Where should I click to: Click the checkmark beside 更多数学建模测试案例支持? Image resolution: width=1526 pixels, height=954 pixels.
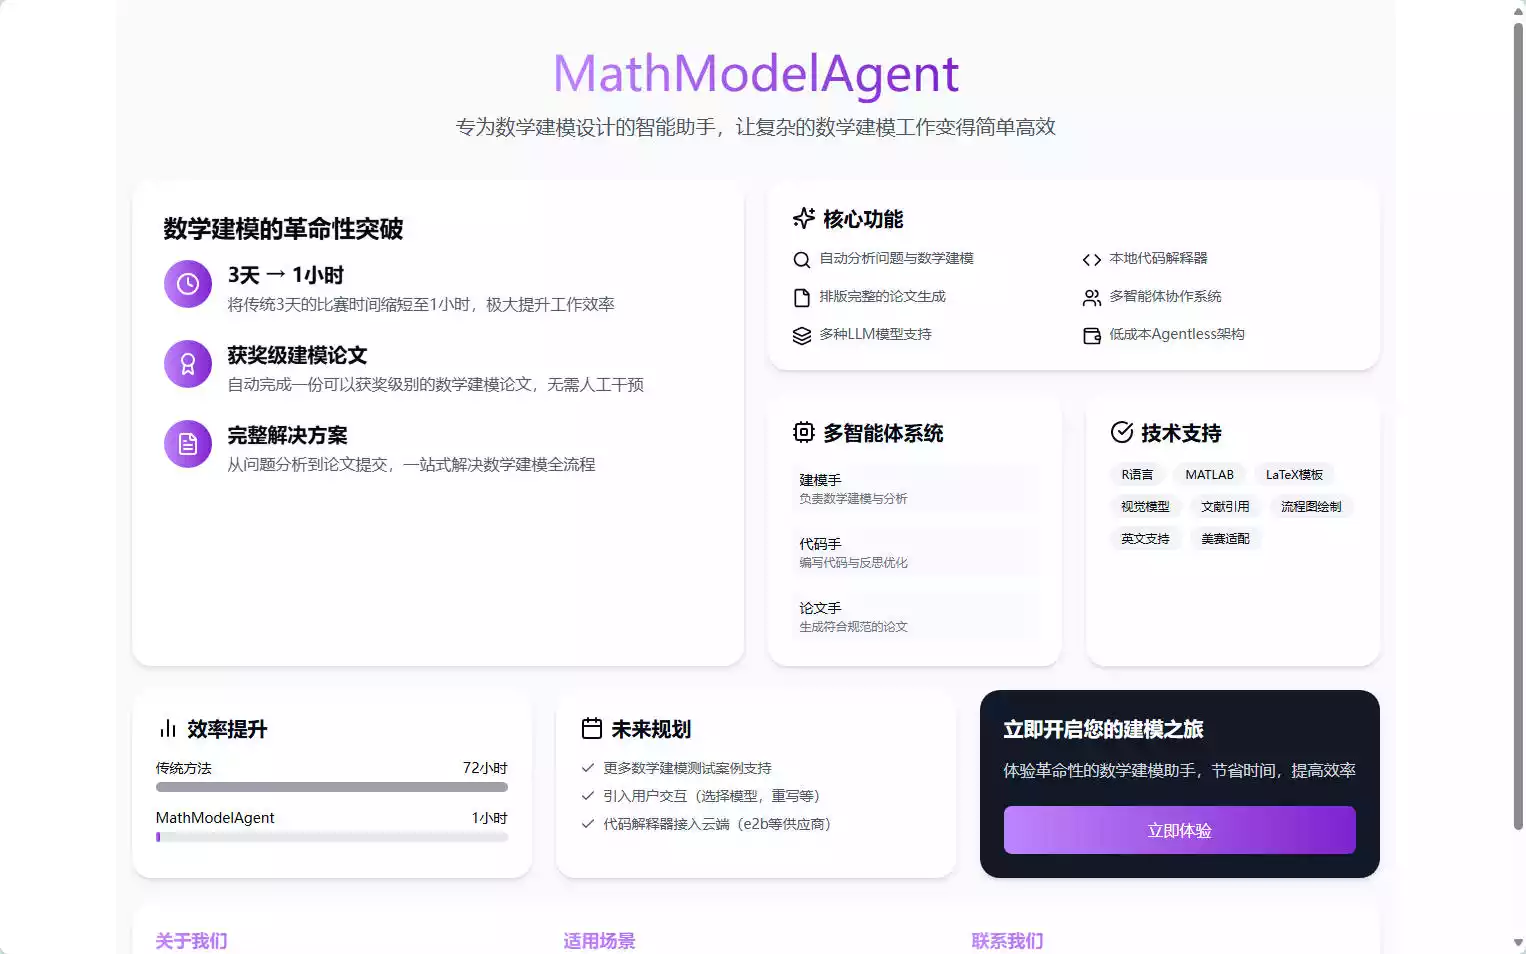588,768
